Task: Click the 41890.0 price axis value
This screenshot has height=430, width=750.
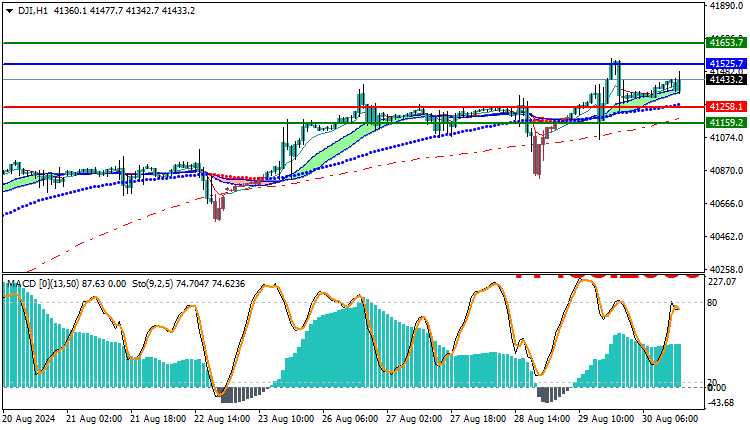Action: click(727, 5)
